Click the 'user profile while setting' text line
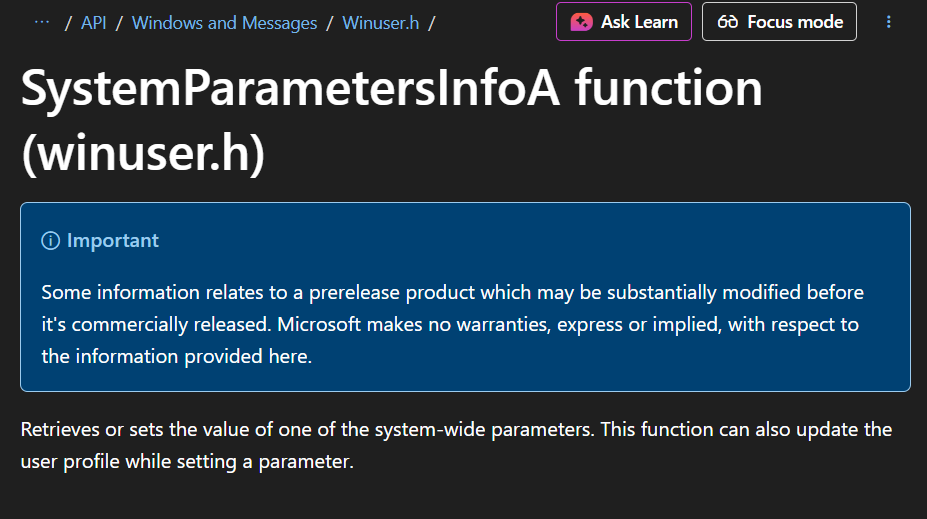The image size is (927, 519). (187, 463)
